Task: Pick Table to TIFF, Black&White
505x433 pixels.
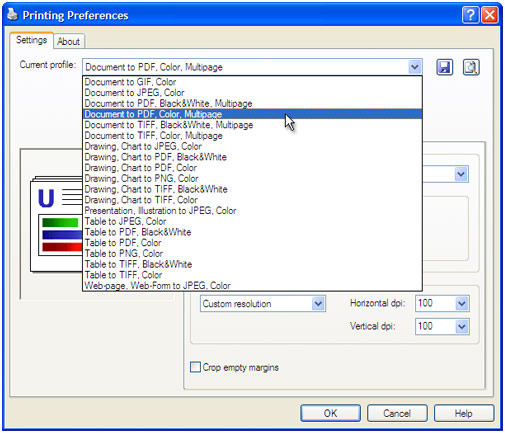Action: pyautogui.click(x=252, y=264)
